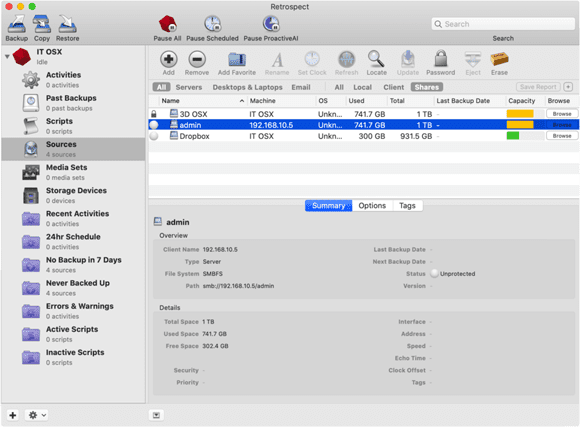Screen dimensions: 580x427
Task: Open Media Sets in the sidebar
Action: point(73,172)
